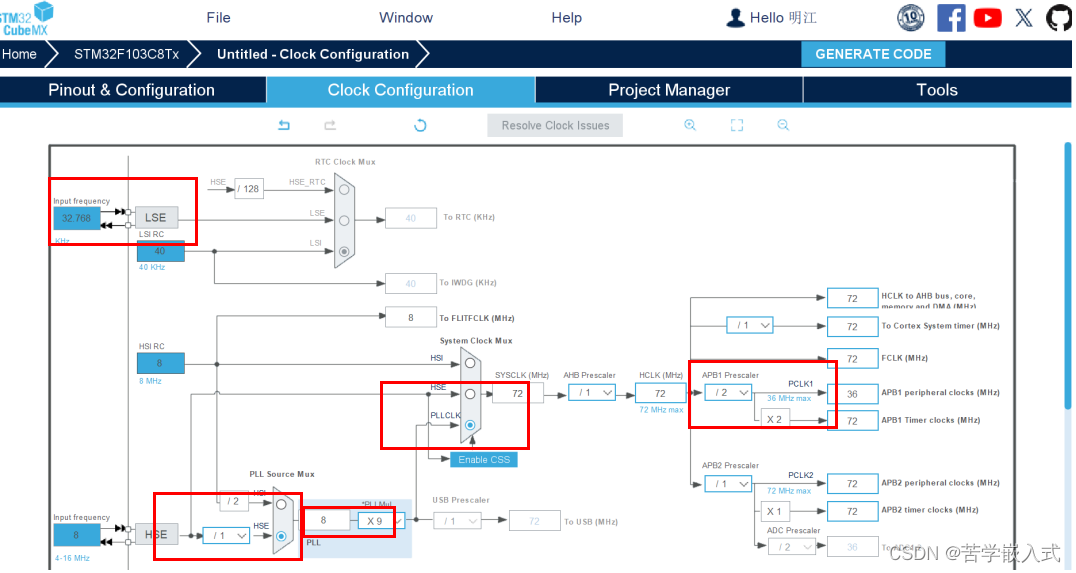Select HSE on PLL Source Mux
Screen dimensions: 1076x573
coord(281,536)
